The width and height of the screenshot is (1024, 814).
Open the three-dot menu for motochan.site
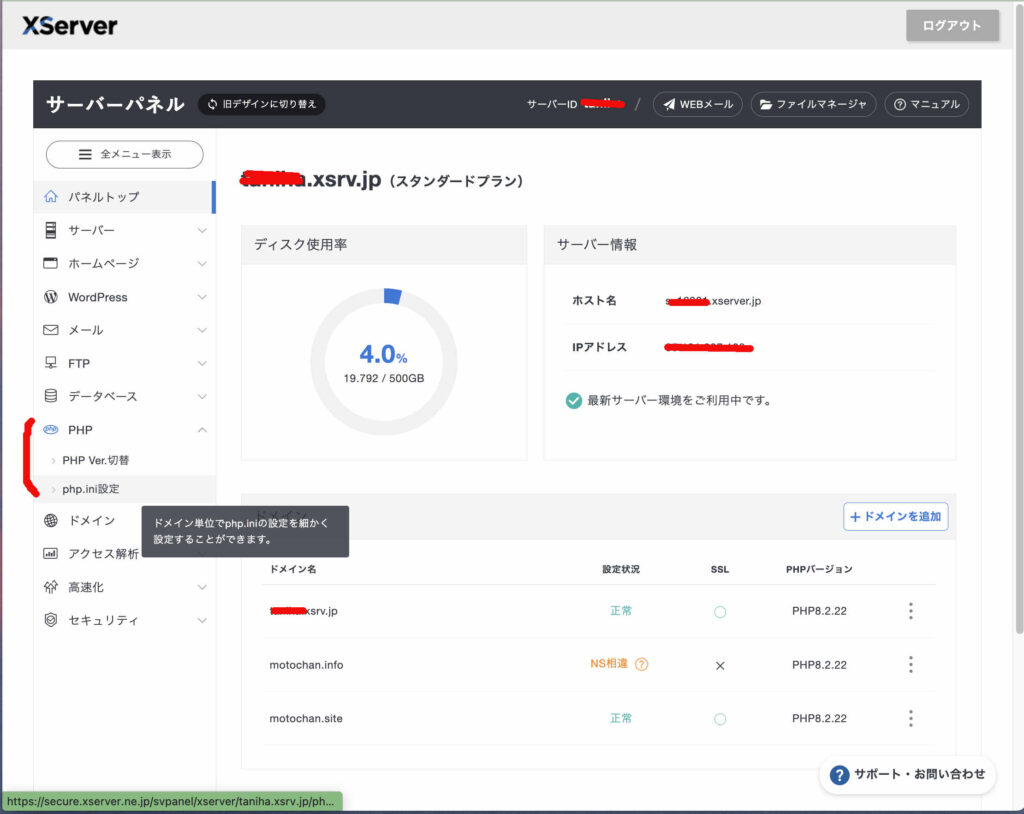[910, 718]
